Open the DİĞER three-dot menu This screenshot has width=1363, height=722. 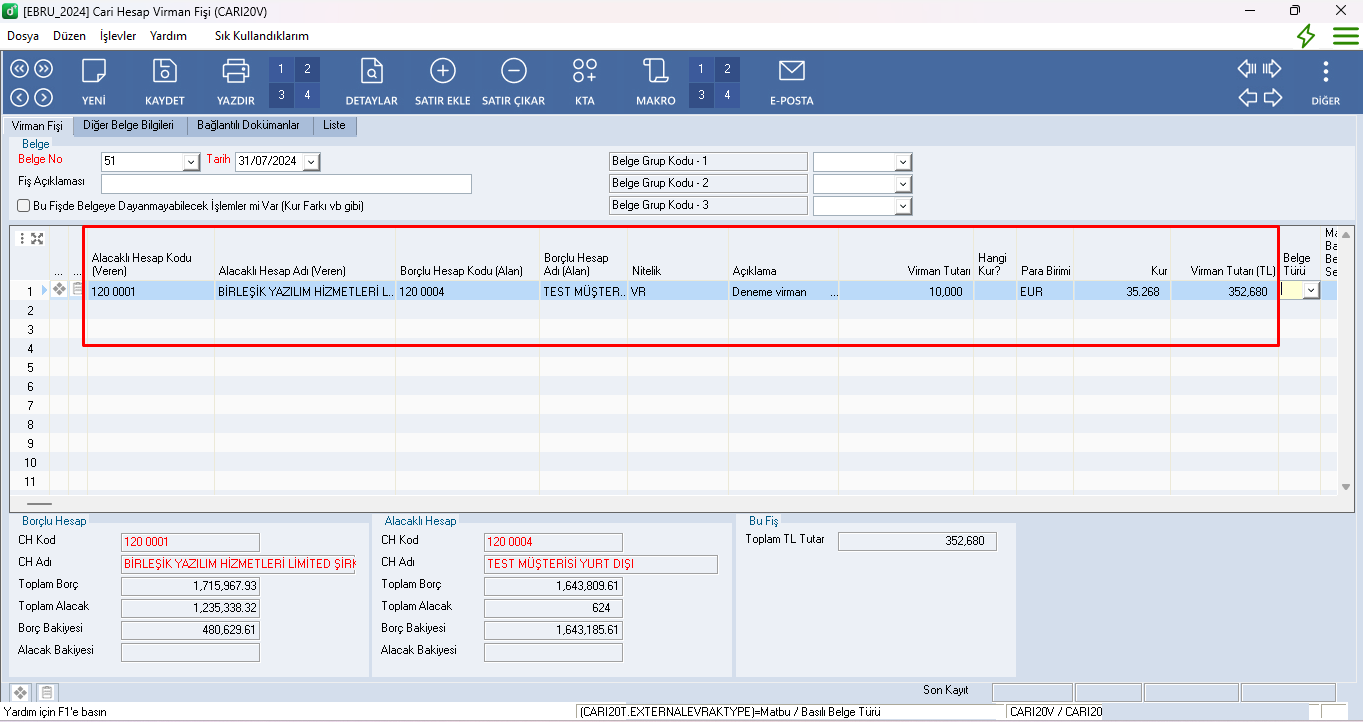click(x=1325, y=71)
